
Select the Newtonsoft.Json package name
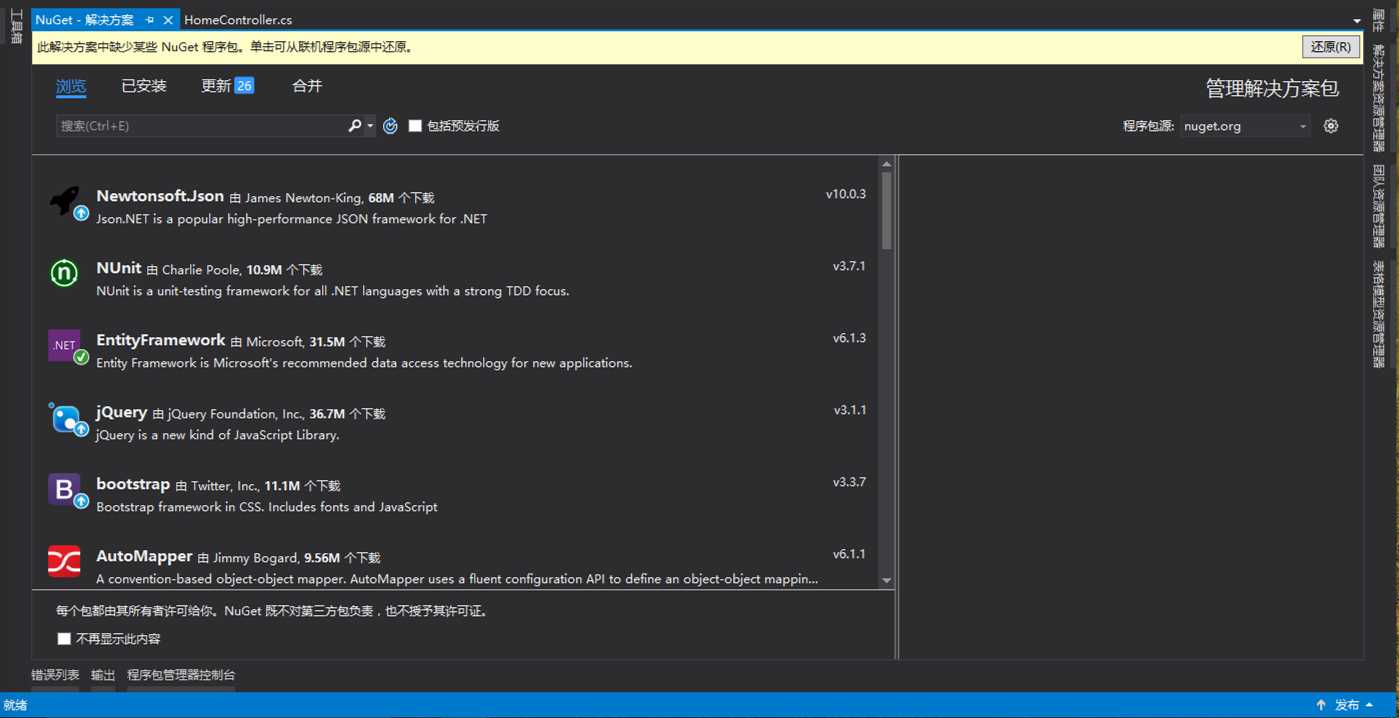point(160,196)
